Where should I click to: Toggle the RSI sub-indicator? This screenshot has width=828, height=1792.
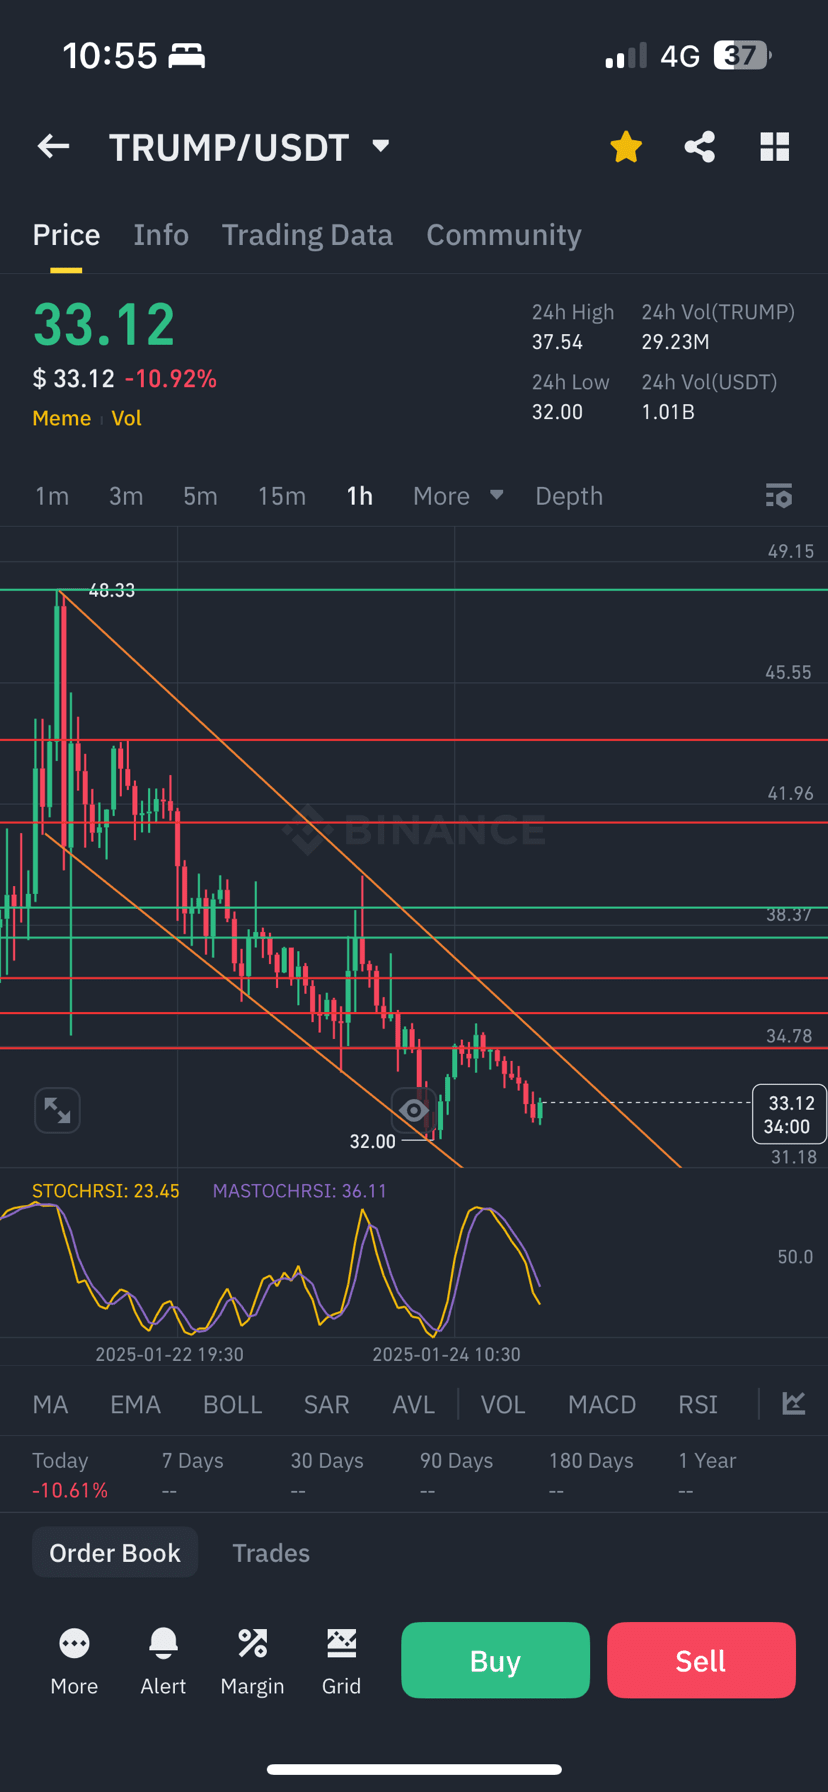(x=698, y=1404)
